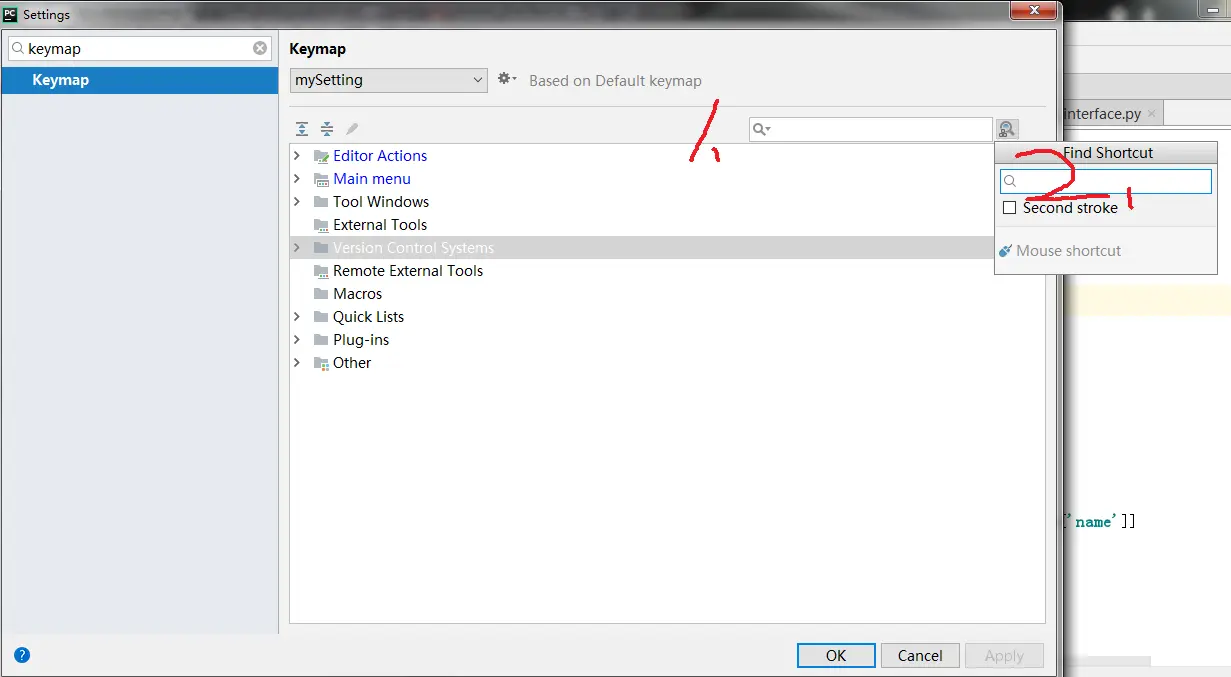This screenshot has width=1231, height=677.
Task: Expand the Plug-ins node
Action: tap(297, 340)
